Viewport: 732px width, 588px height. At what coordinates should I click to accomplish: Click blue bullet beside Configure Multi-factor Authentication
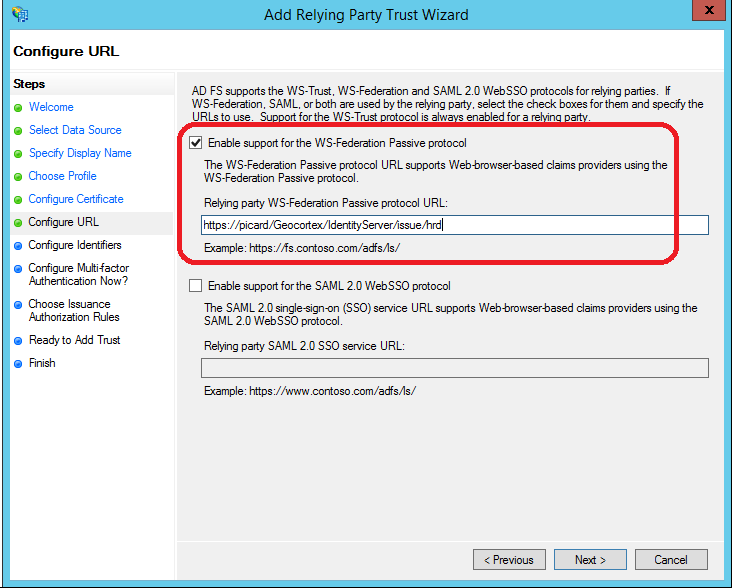click(x=18, y=269)
